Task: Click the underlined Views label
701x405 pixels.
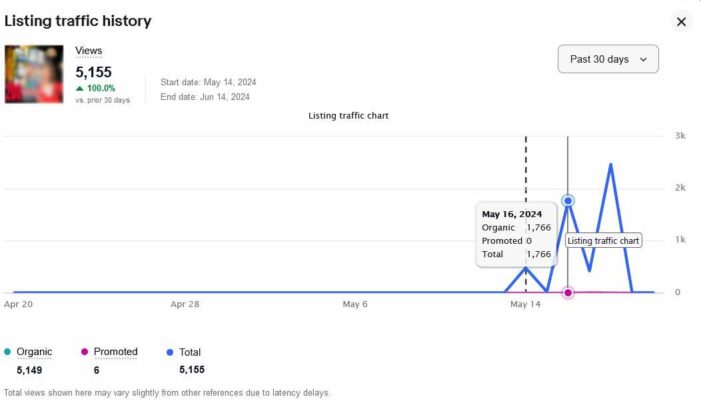Action: point(89,51)
